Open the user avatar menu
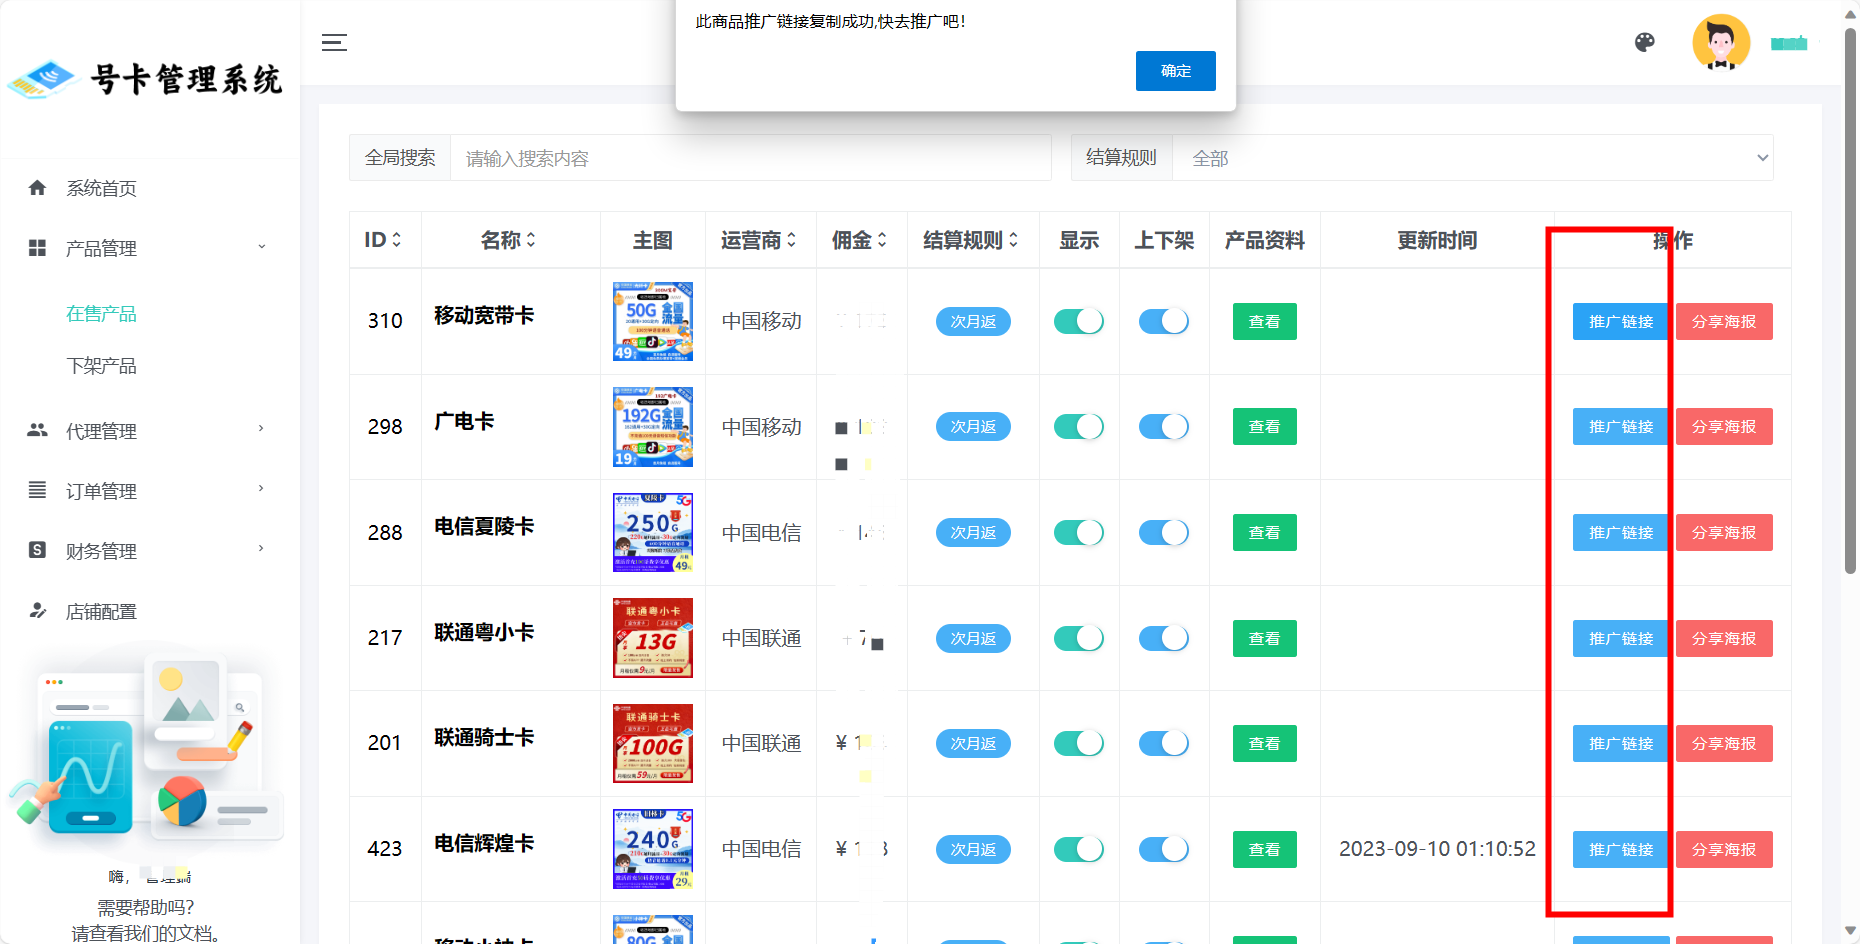The image size is (1860, 944). pyautogui.click(x=1721, y=42)
